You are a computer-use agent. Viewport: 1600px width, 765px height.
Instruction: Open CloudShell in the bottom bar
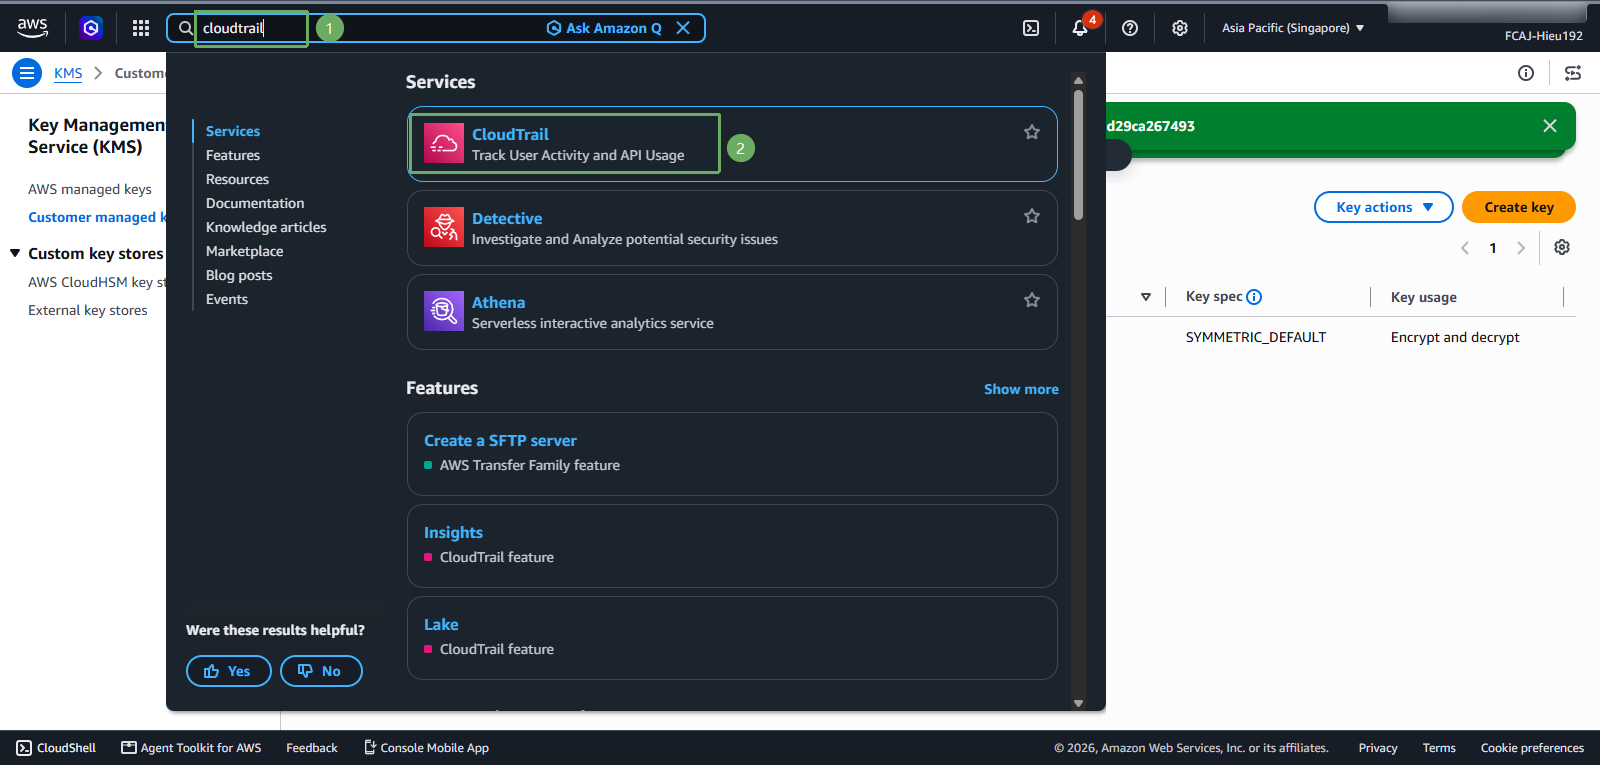56,748
